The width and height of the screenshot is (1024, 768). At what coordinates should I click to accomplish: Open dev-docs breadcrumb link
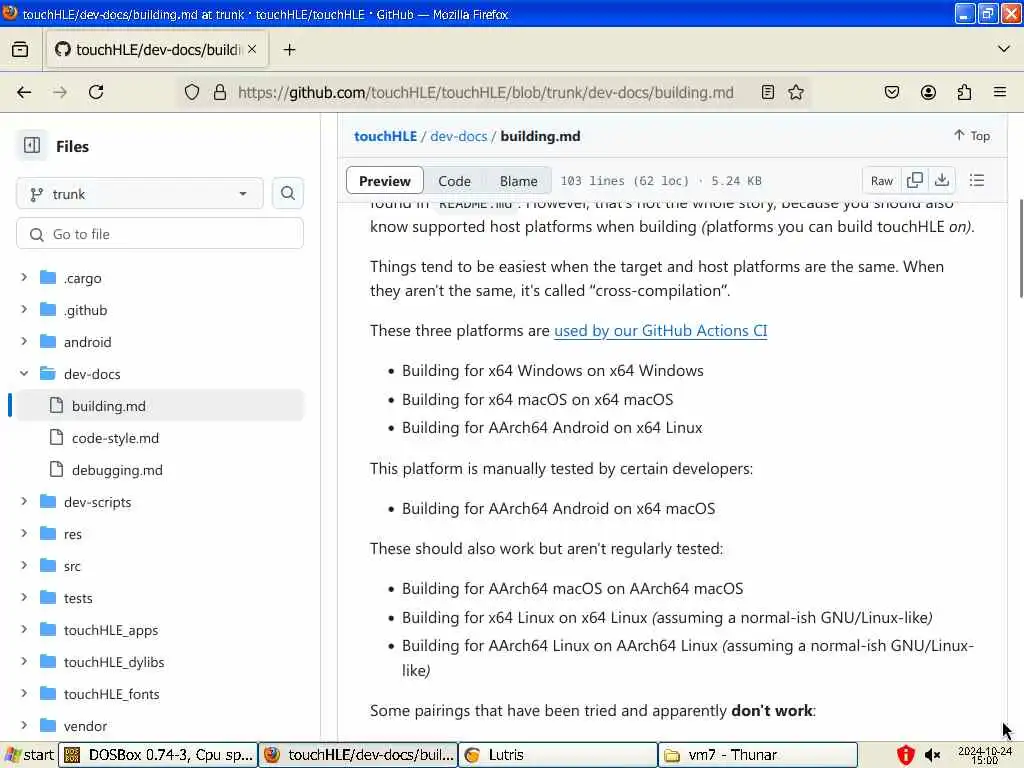[458, 136]
